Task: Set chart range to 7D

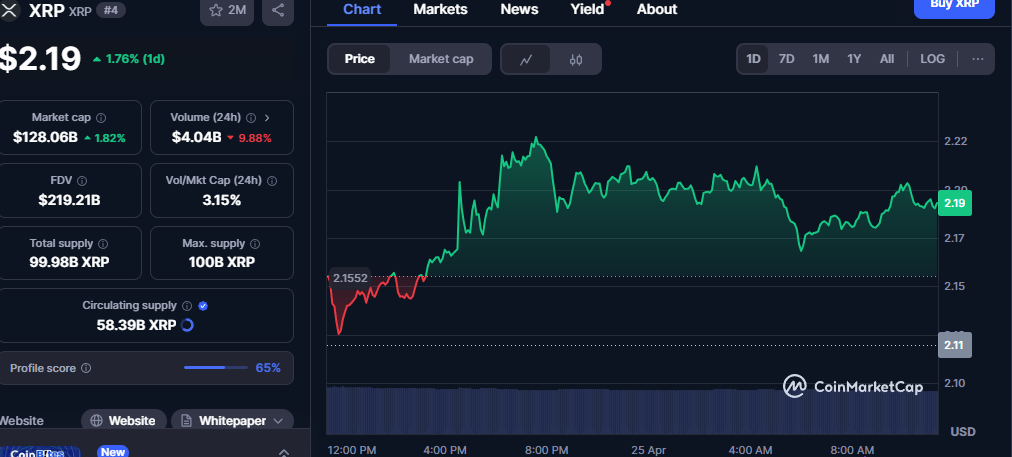Action: (x=787, y=59)
